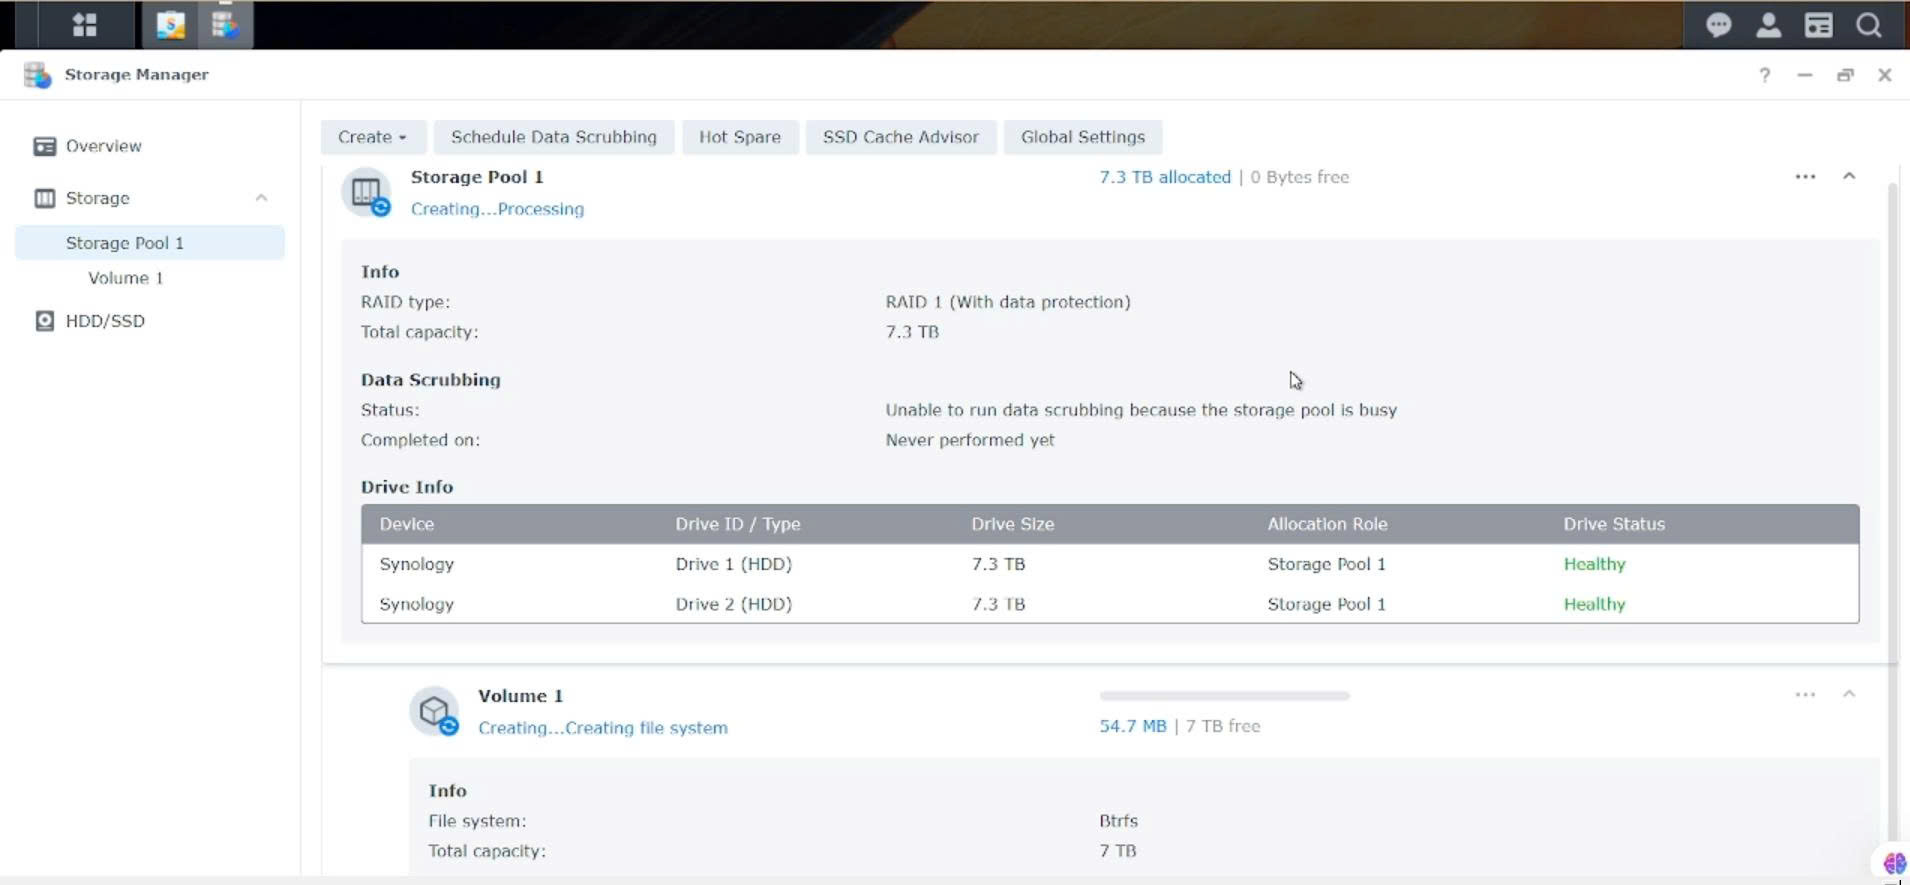
Task: Open SSD Cache Advisor
Action: [900, 137]
